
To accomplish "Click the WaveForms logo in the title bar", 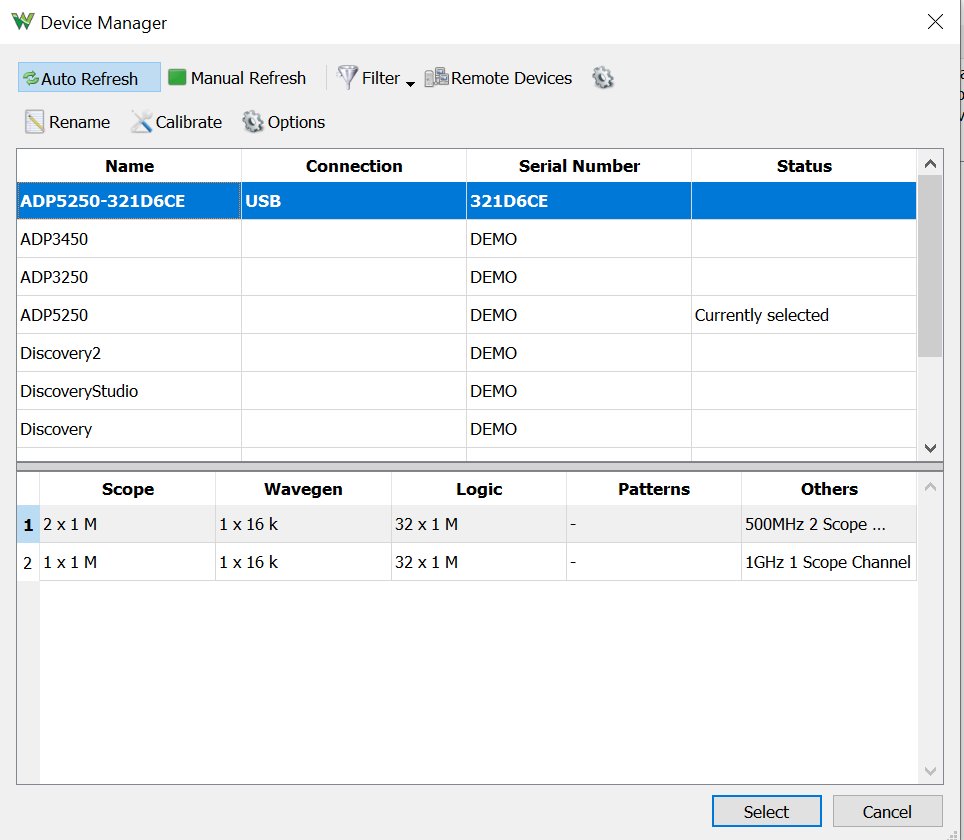I will coord(23,22).
